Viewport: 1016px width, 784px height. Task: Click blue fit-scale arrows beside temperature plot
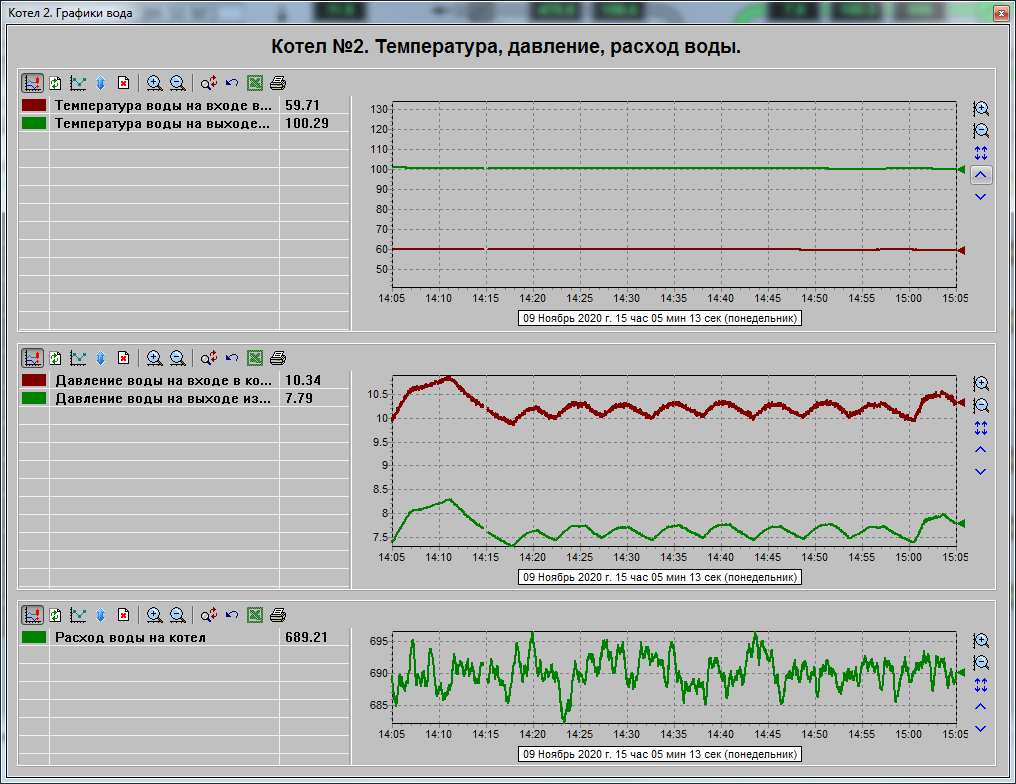tap(981, 153)
